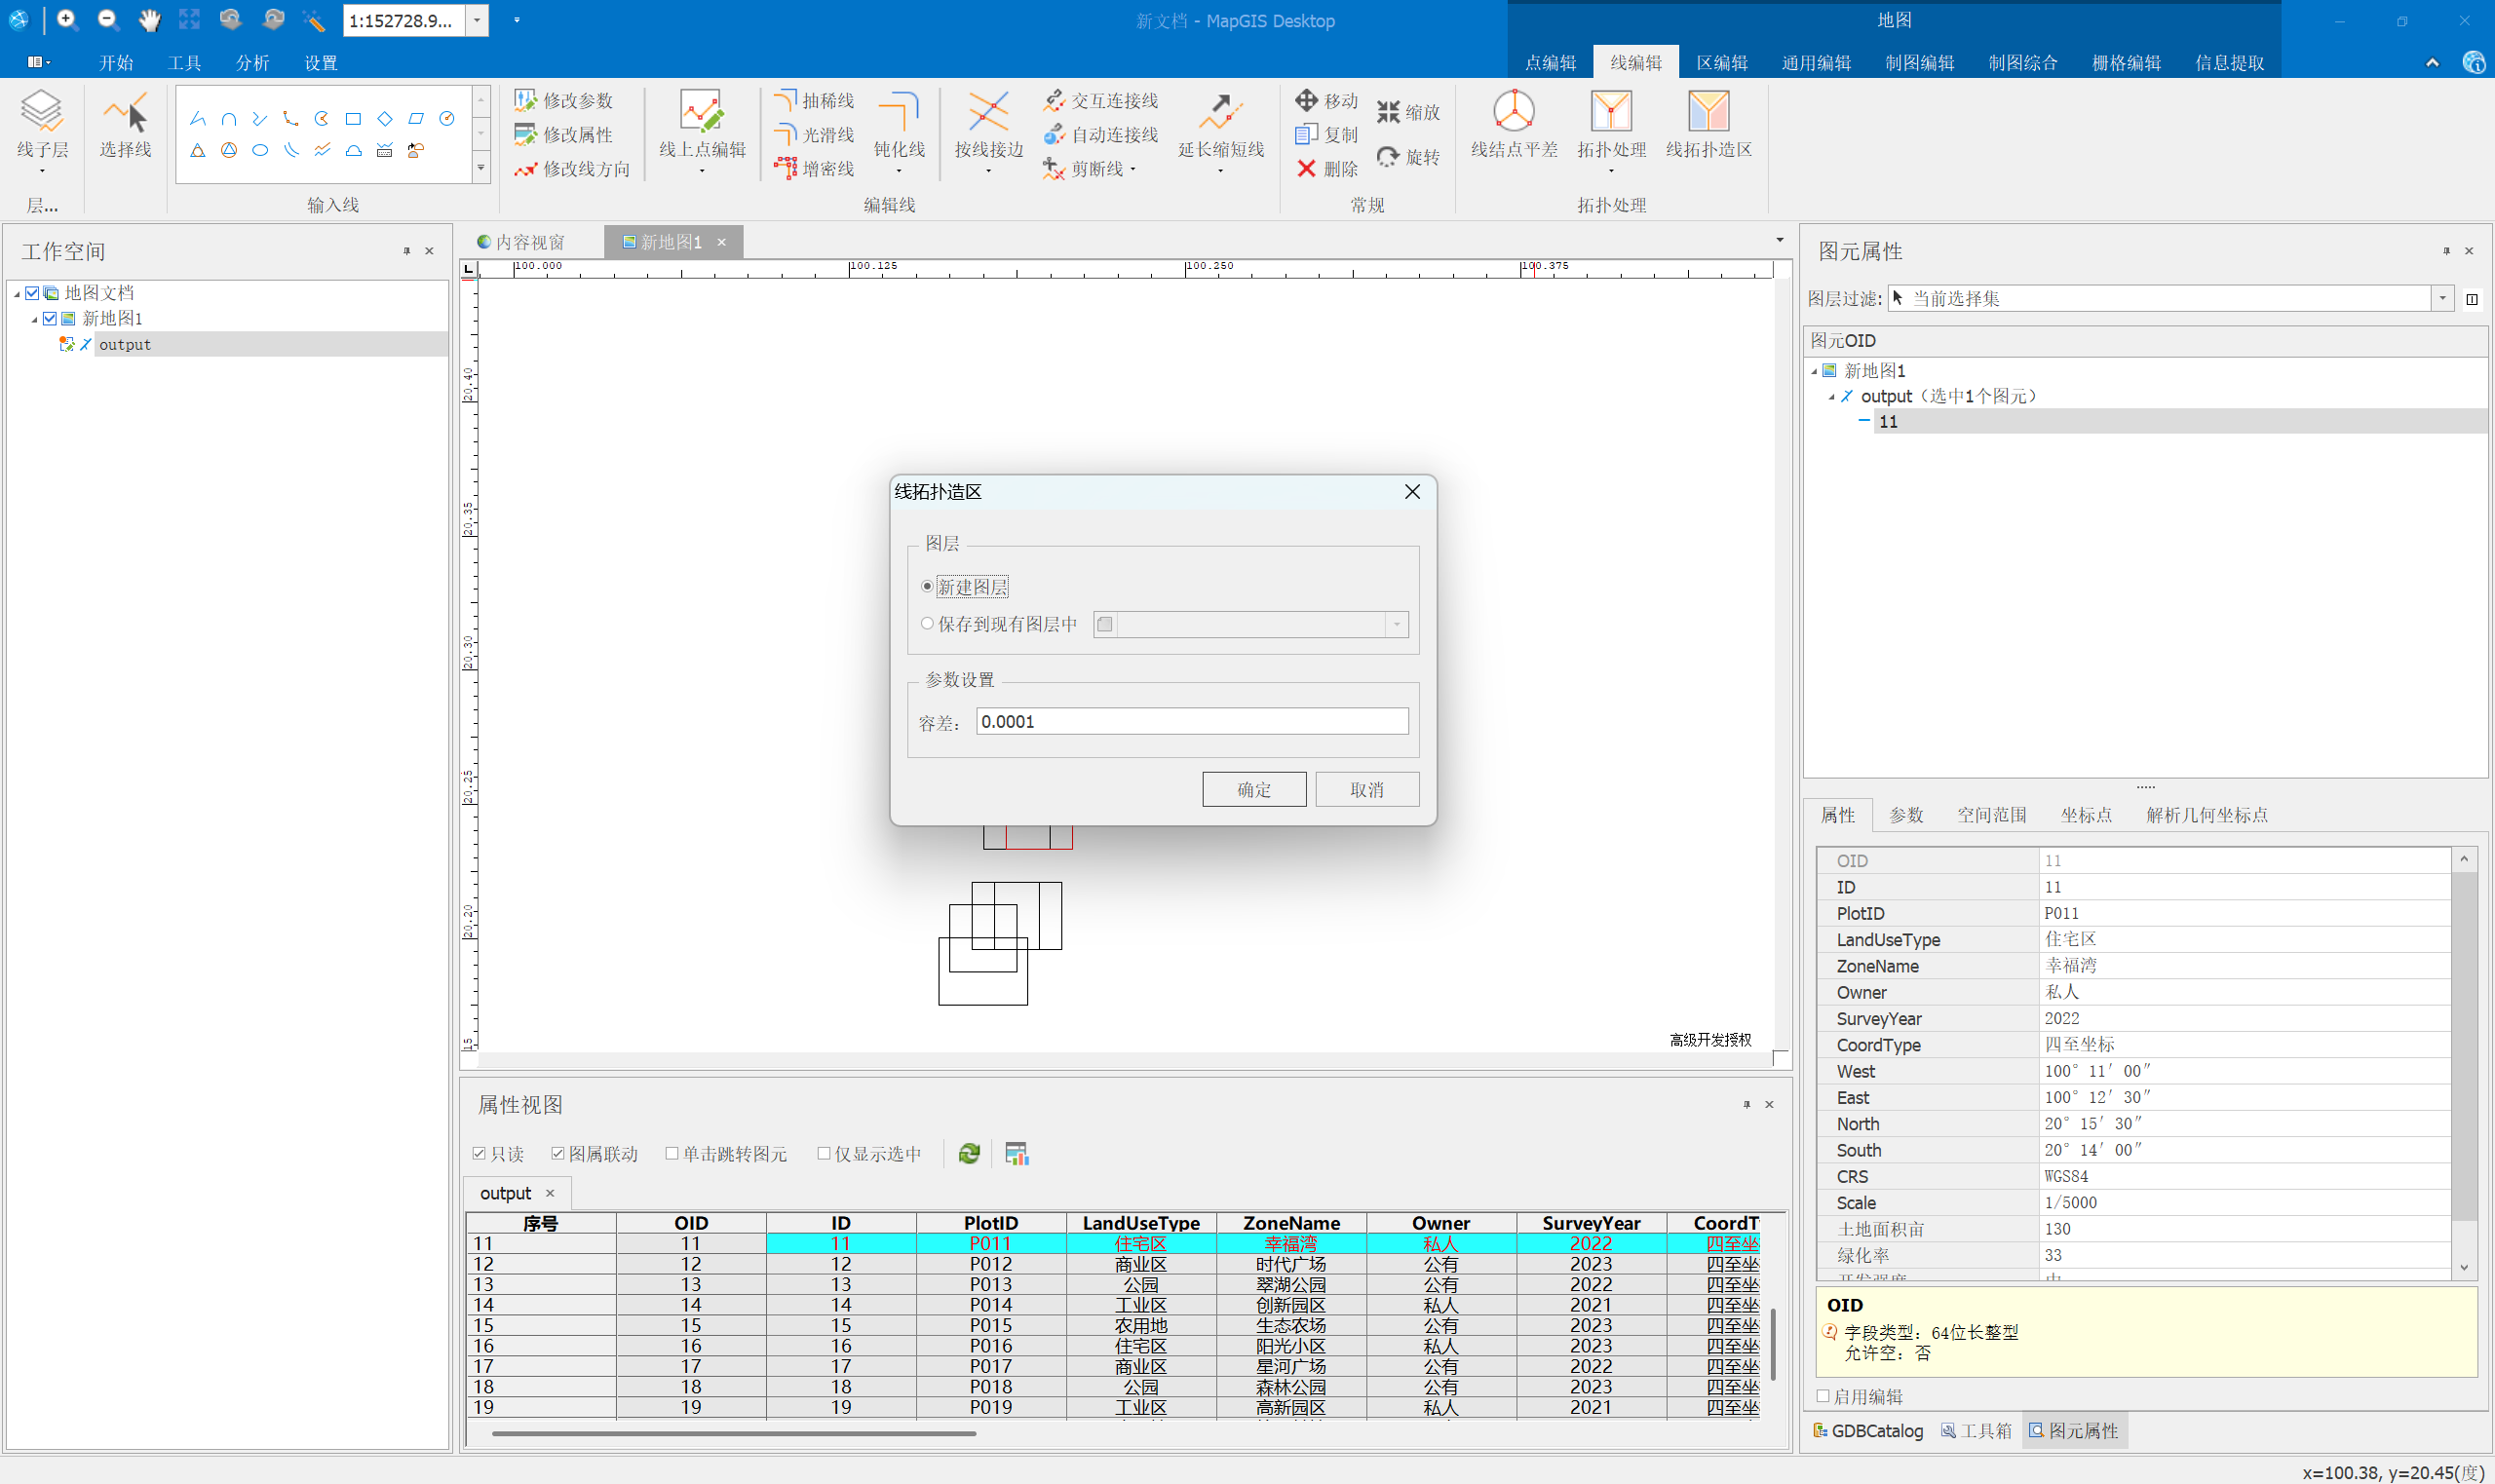
Task: Click the 线拓扑造区 topology icon
Action: pos(1708,111)
